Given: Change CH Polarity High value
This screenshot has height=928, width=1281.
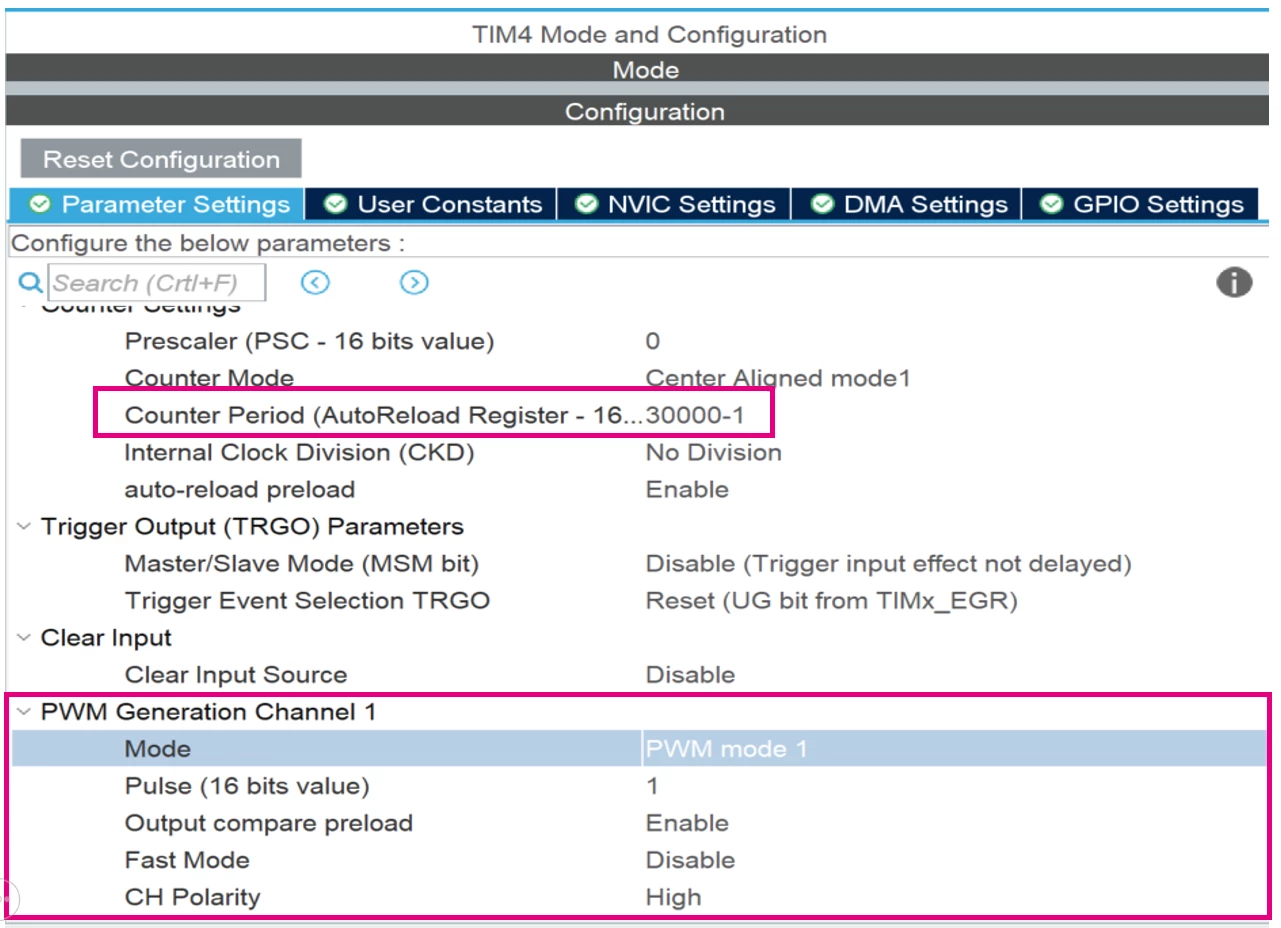Looking at the screenshot, I should point(673,897).
